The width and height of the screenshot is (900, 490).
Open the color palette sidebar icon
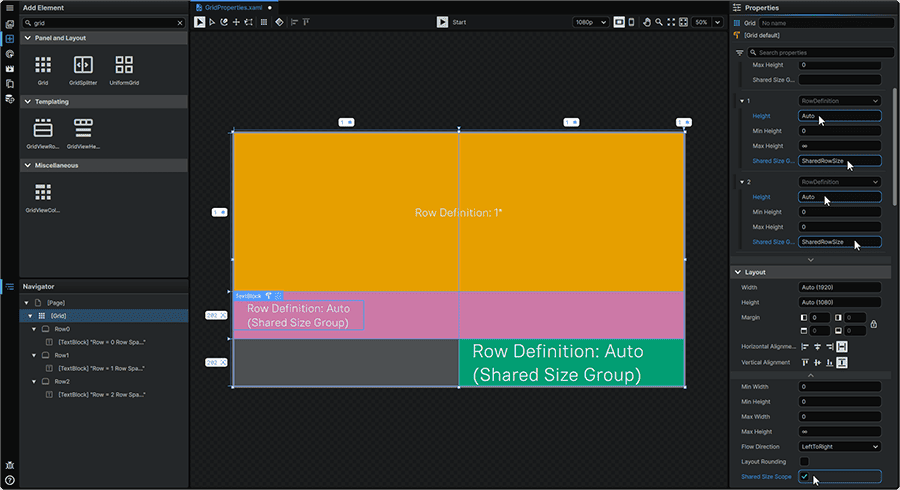click(x=9, y=54)
